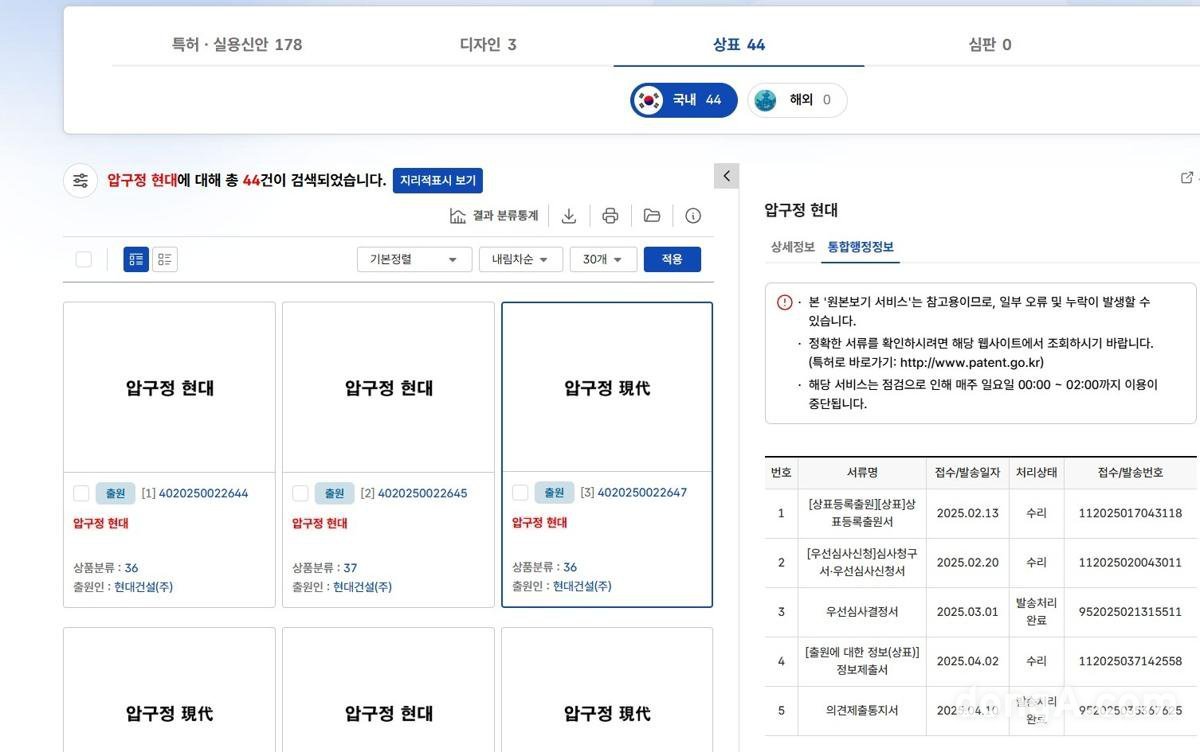Click the information circle icon
The width and height of the screenshot is (1200, 752).
(693, 216)
